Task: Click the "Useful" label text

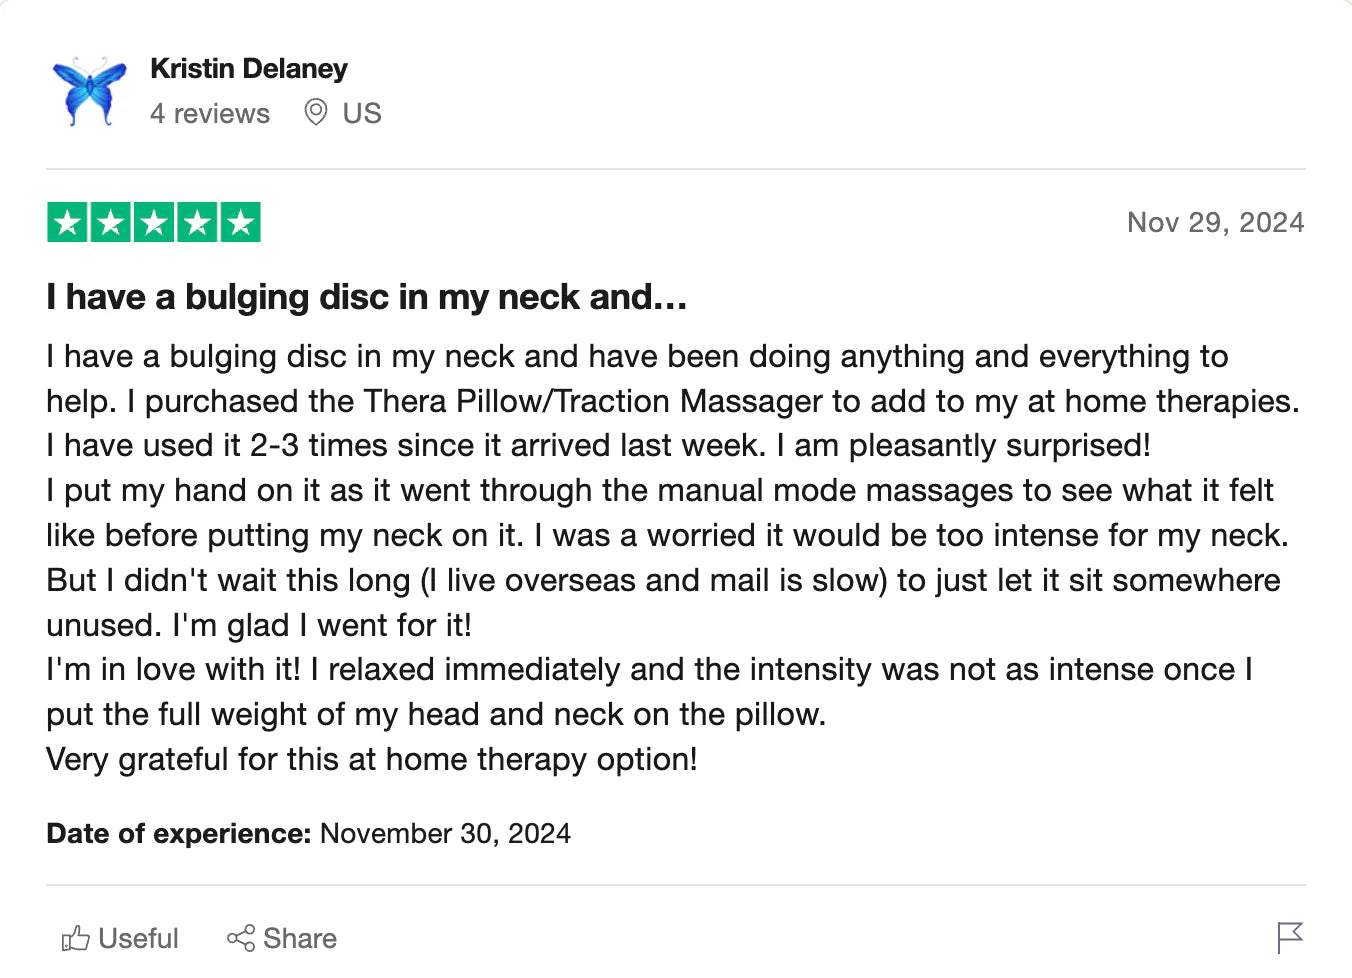Action: click(x=139, y=938)
